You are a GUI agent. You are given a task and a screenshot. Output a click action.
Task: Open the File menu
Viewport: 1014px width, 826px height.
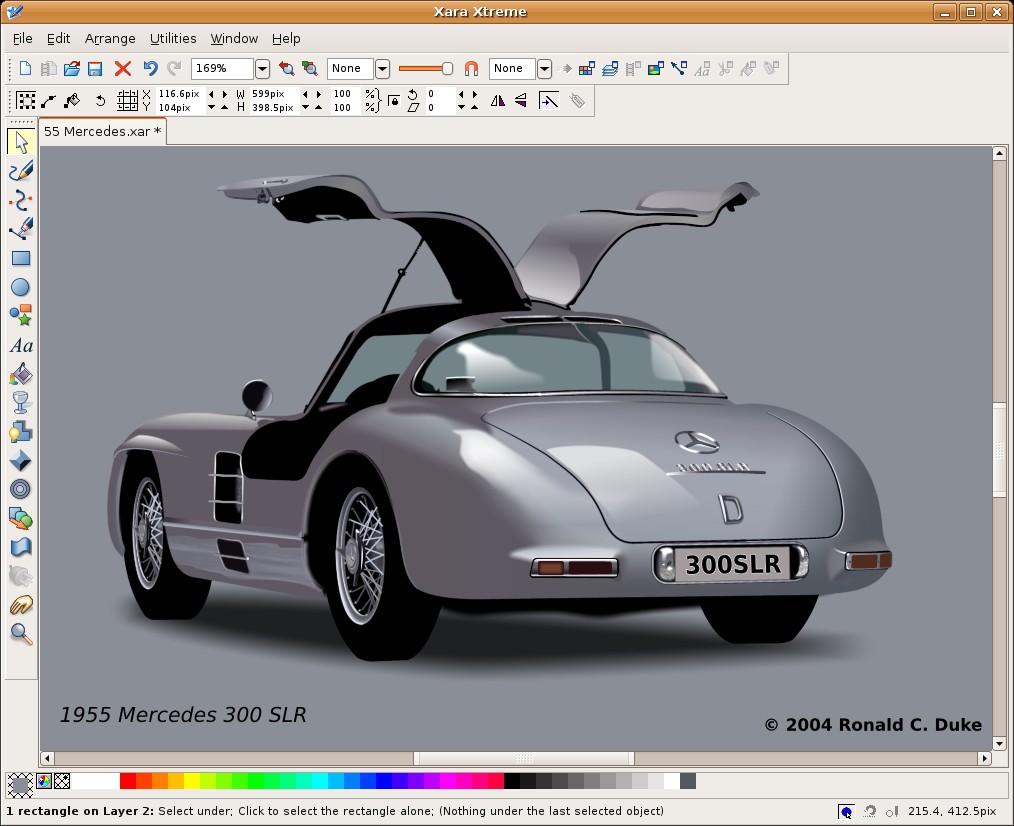(23, 39)
